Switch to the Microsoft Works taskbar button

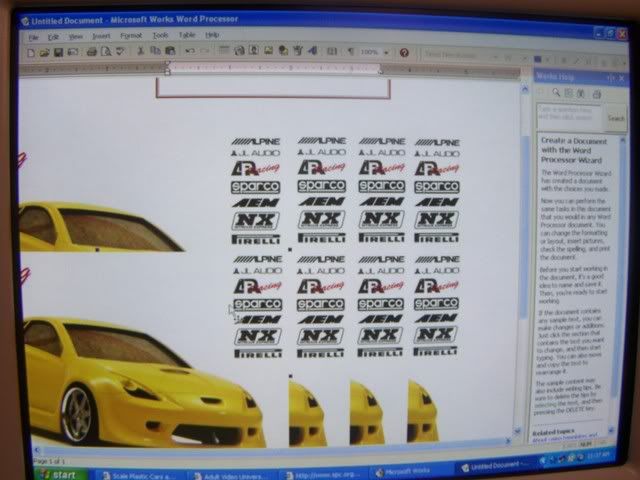tap(408, 472)
